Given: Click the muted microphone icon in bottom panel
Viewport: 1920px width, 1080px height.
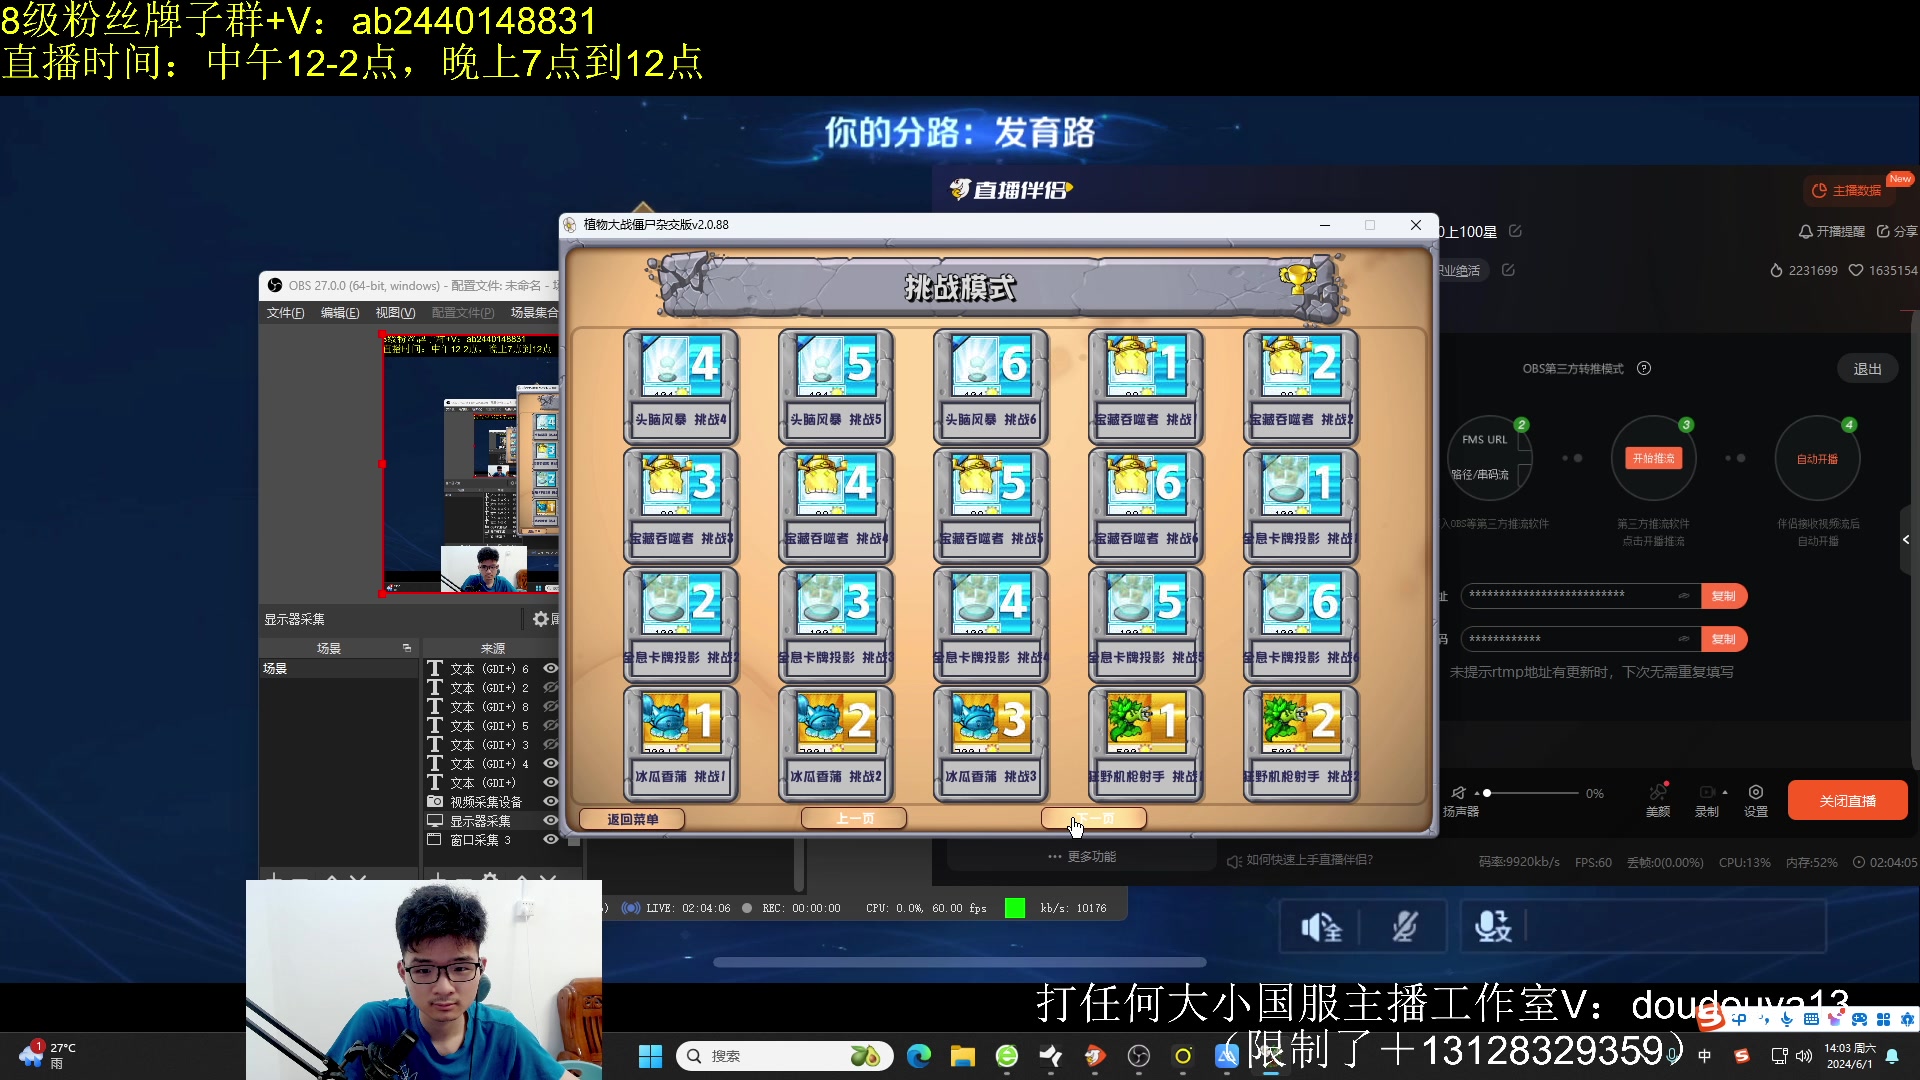Looking at the screenshot, I should [1405, 927].
